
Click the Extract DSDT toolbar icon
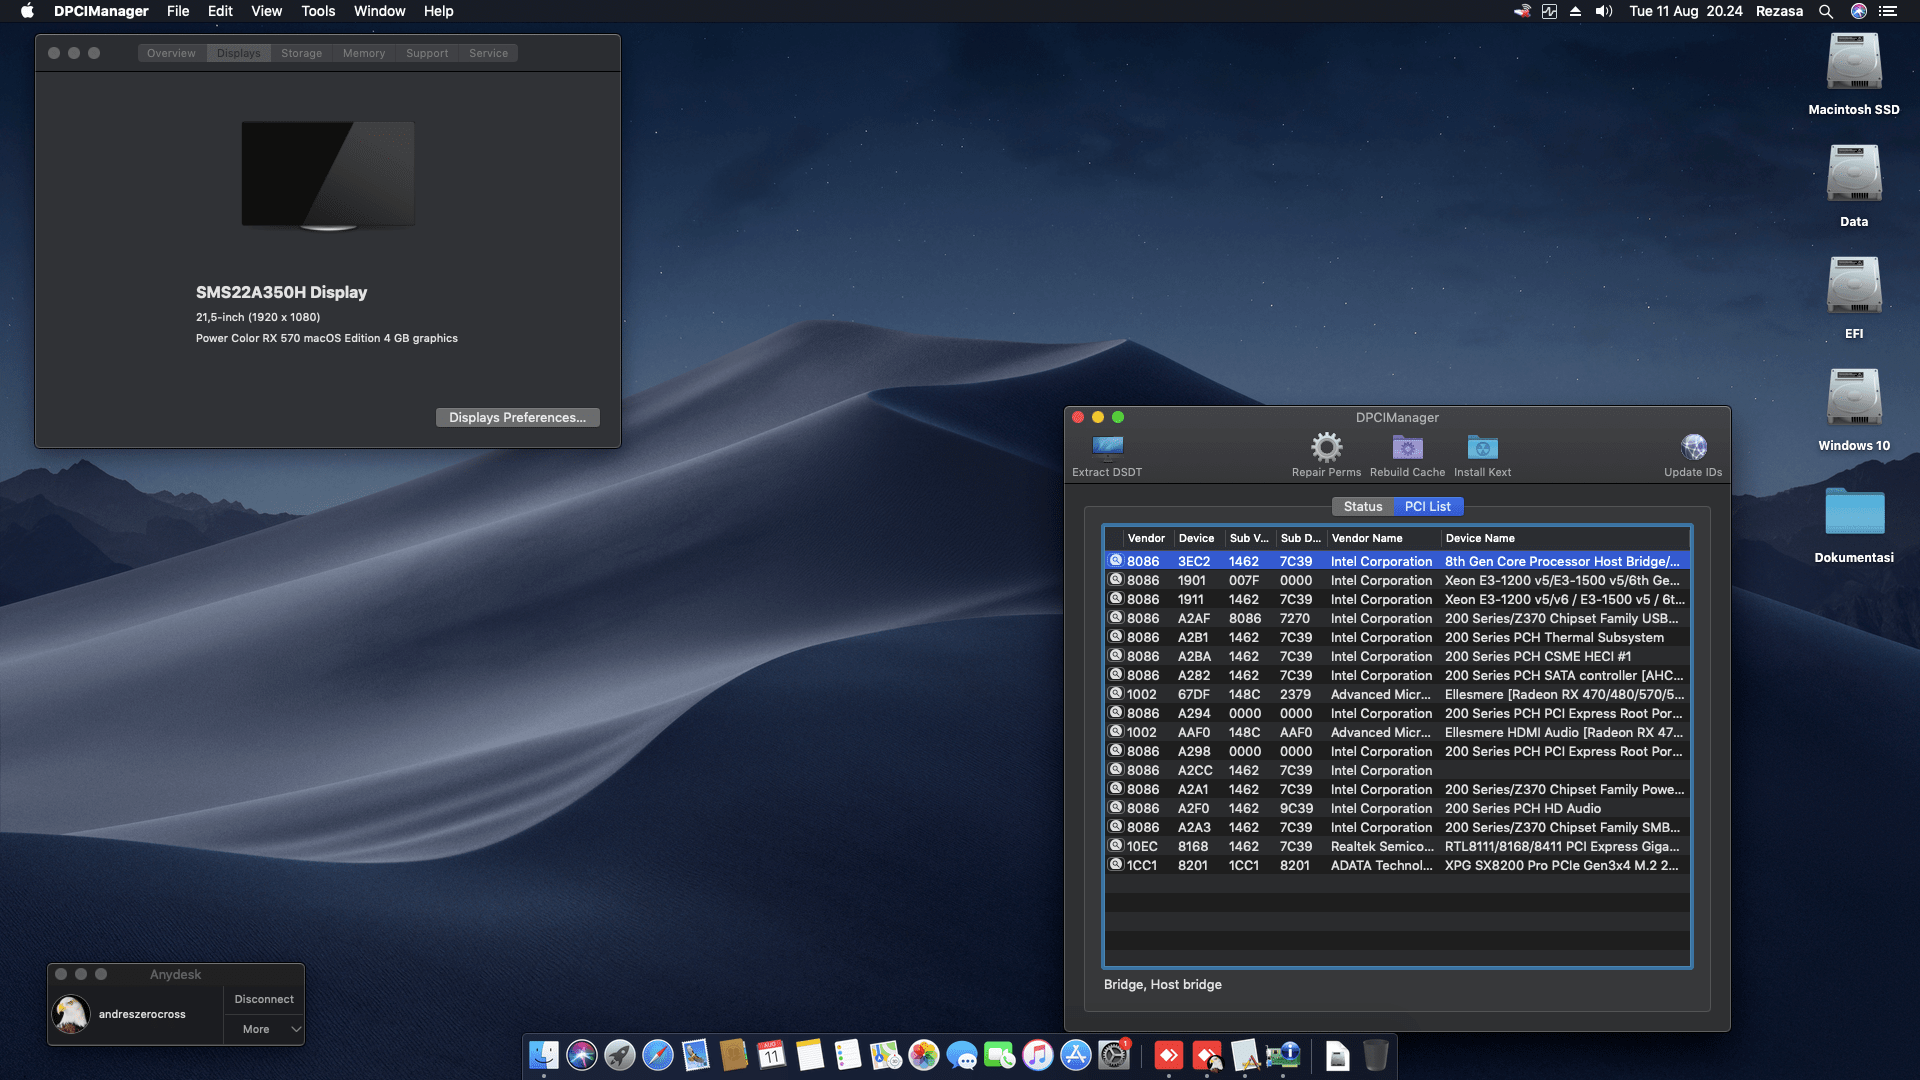(x=1107, y=447)
